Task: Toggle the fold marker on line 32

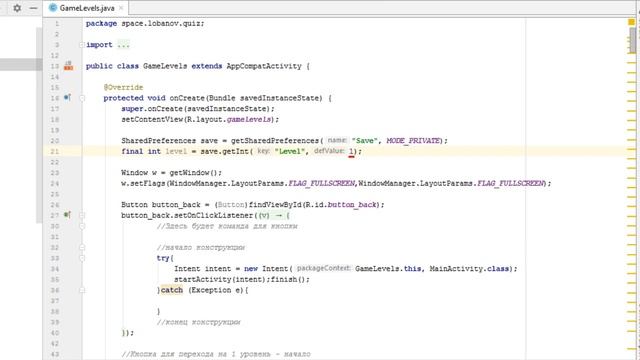Action: click(x=82, y=247)
